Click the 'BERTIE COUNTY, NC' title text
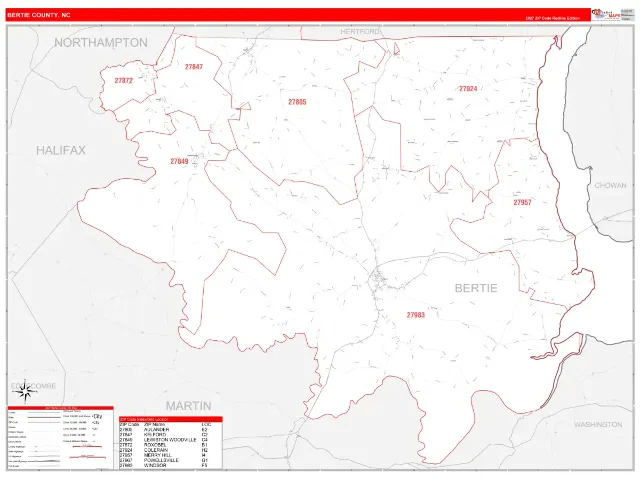This screenshot has width=640, height=480. [x=39, y=15]
